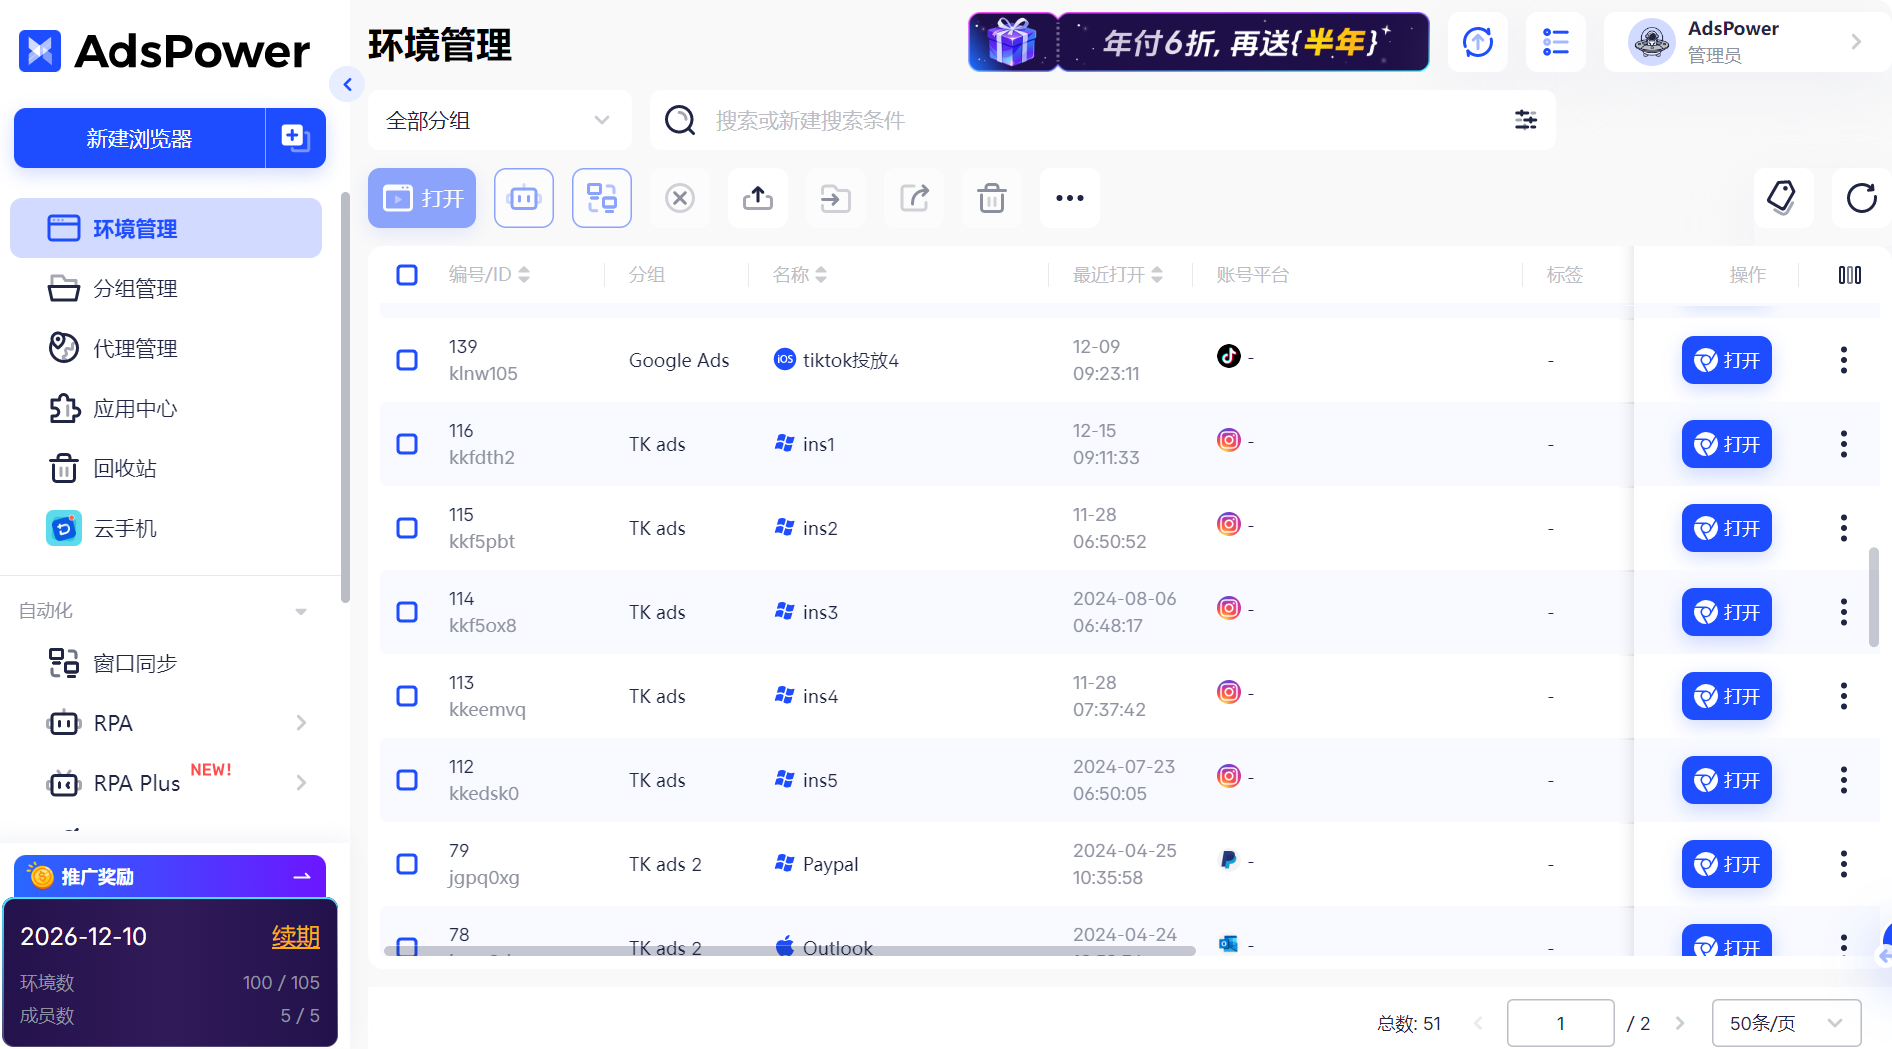Open the more options ellipsis icon
Image resolution: width=1892 pixels, height=1049 pixels.
[x=1069, y=198]
